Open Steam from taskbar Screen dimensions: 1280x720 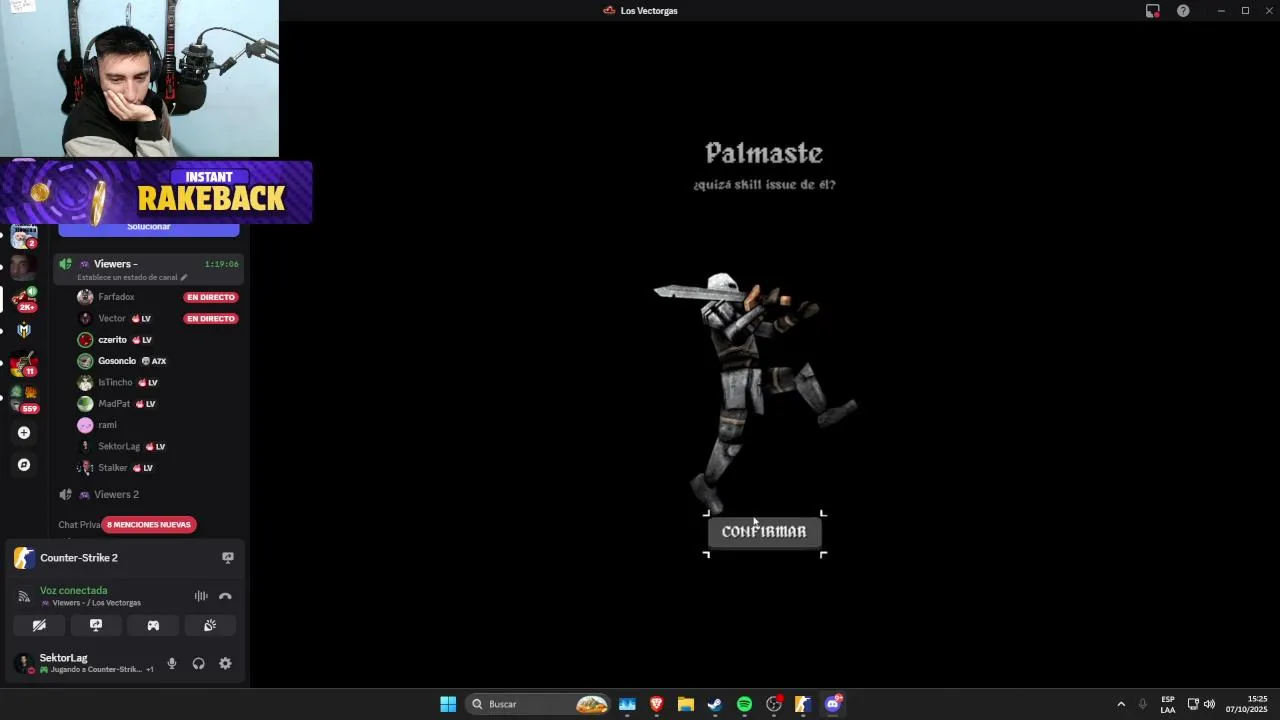pyautogui.click(x=714, y=704)
